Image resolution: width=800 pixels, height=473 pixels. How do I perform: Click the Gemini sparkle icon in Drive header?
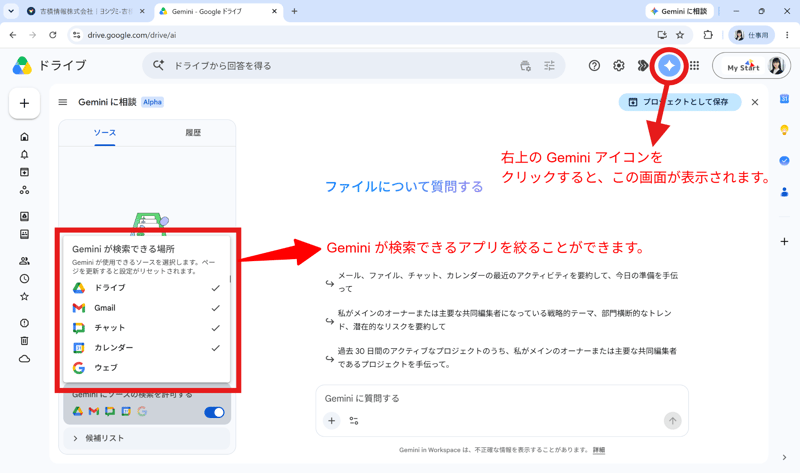click(669, 65)
